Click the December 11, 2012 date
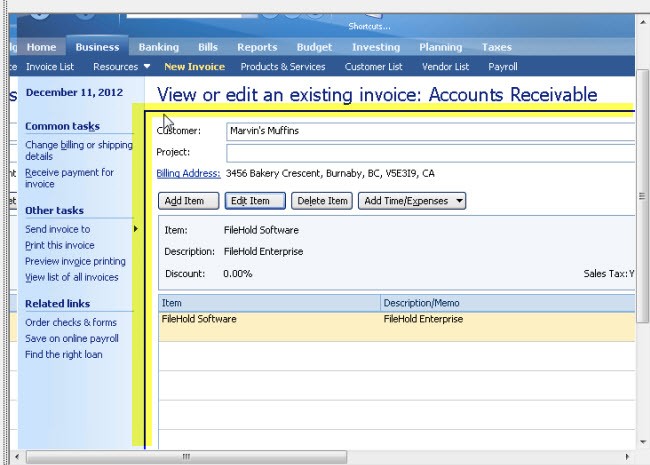 coord(74,92)
